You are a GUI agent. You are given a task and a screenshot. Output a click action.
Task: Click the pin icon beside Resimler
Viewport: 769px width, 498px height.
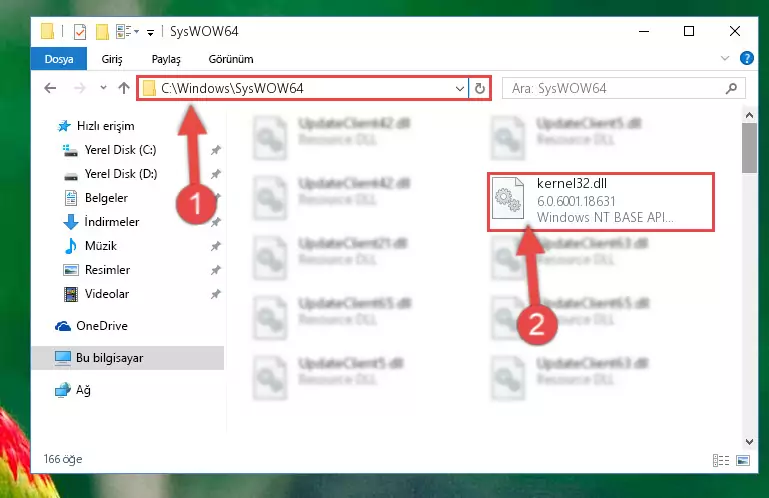(x=215, y=270)
